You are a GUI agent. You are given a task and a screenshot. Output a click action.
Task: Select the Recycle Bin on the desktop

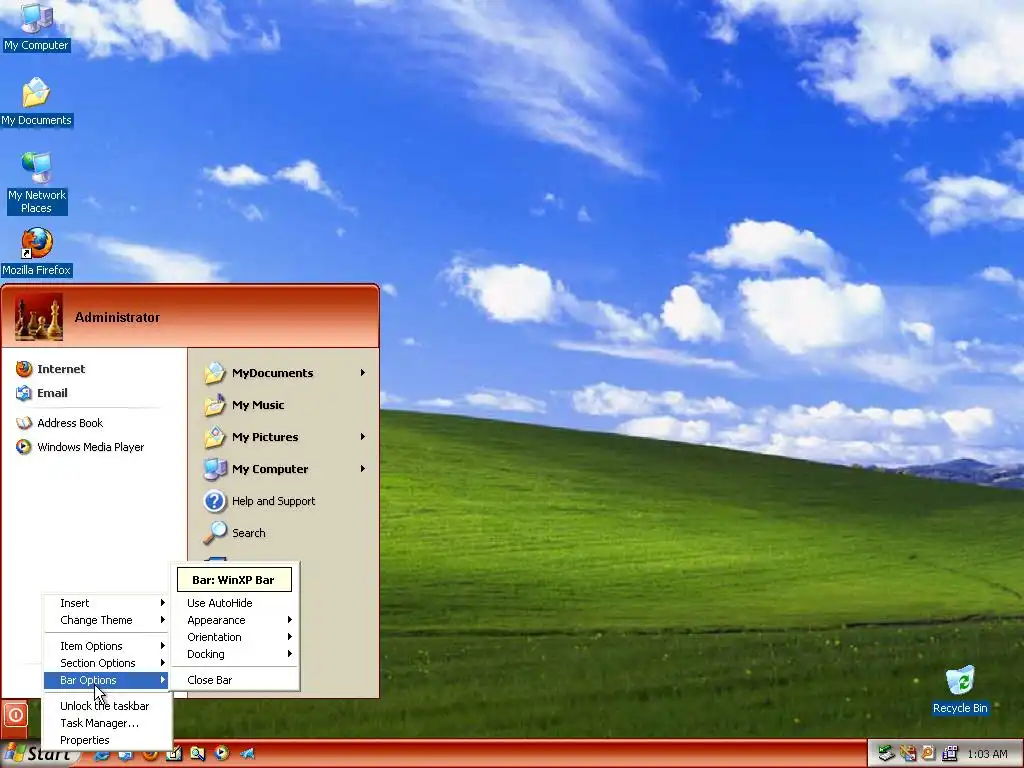960,690
